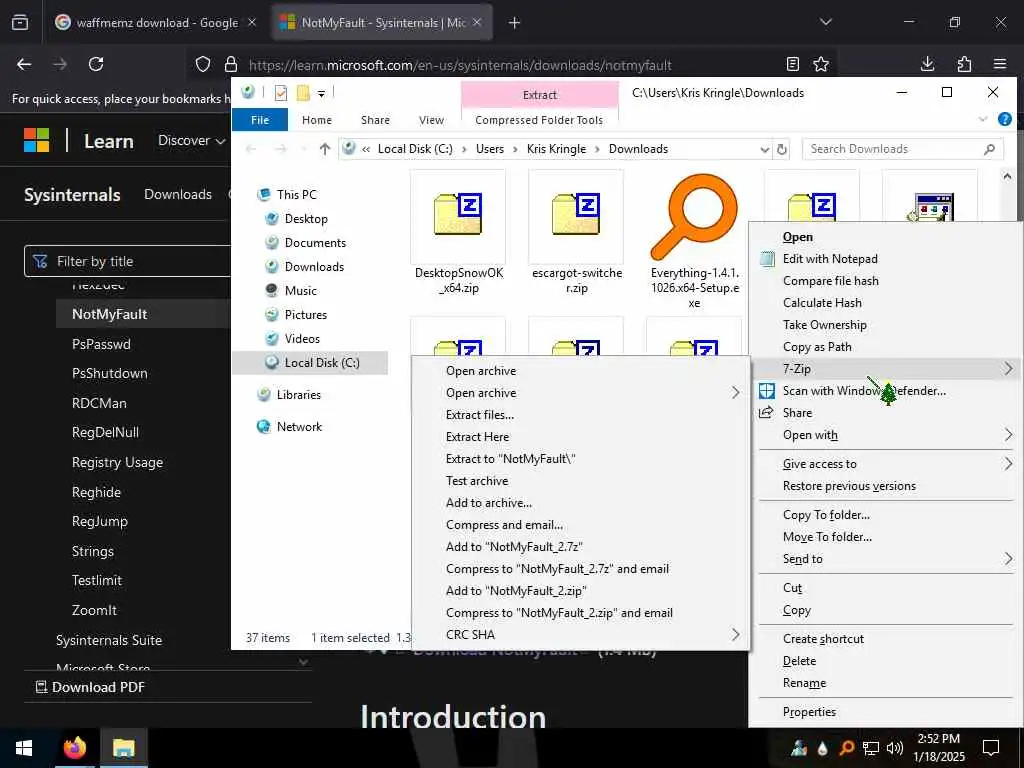The height and width of the screenshot is (768, 1024).
Task: Expand the Give access to submenu
Action: (x=1008, y=464)
